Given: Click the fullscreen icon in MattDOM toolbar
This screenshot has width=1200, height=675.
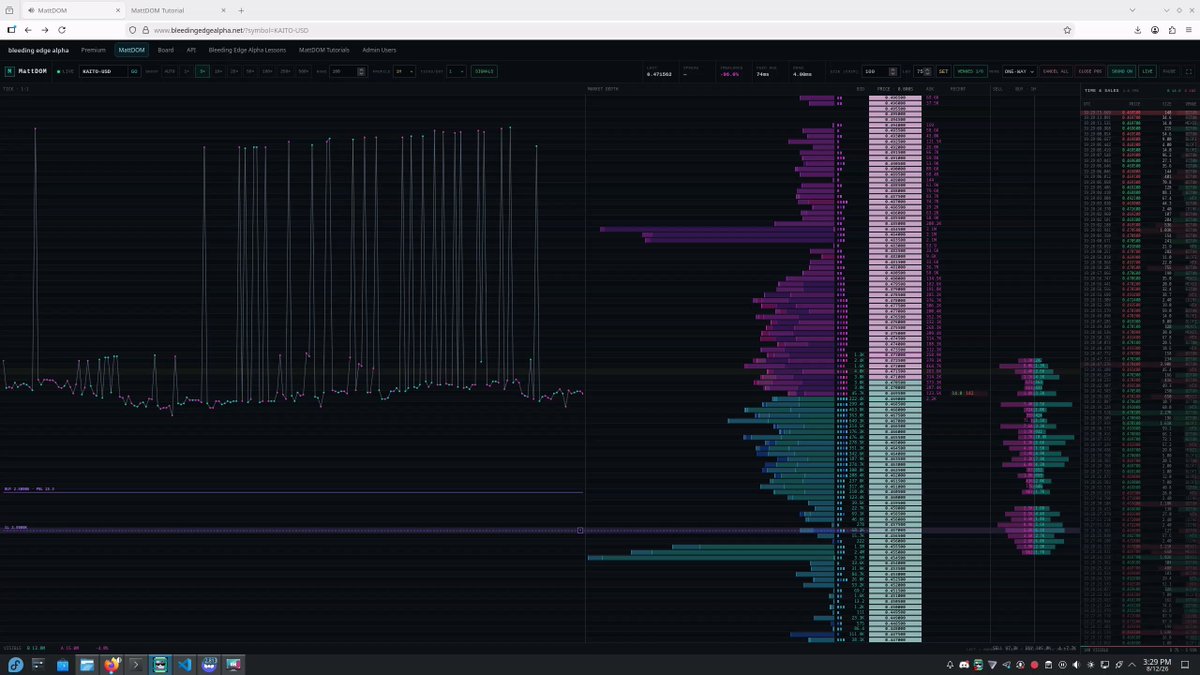Looking at the screenshot, I should tap(1188, 71).
